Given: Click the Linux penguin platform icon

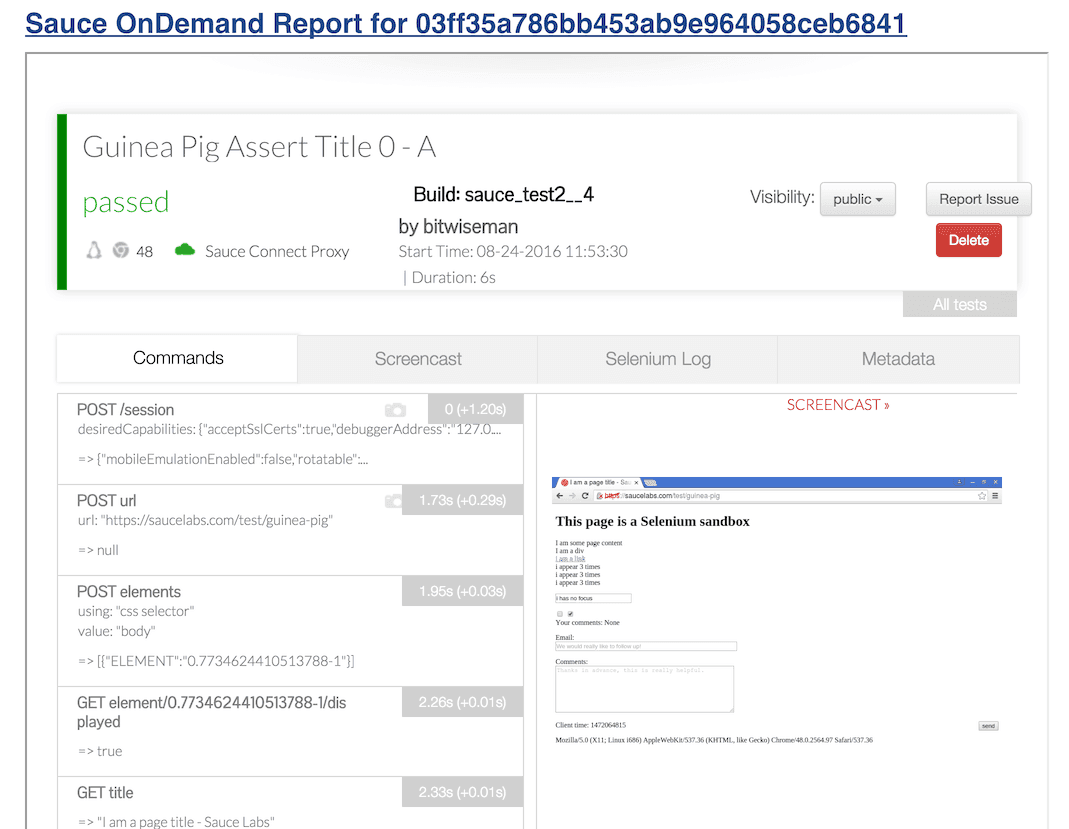Looking at the screenshot, I should 94,251.
